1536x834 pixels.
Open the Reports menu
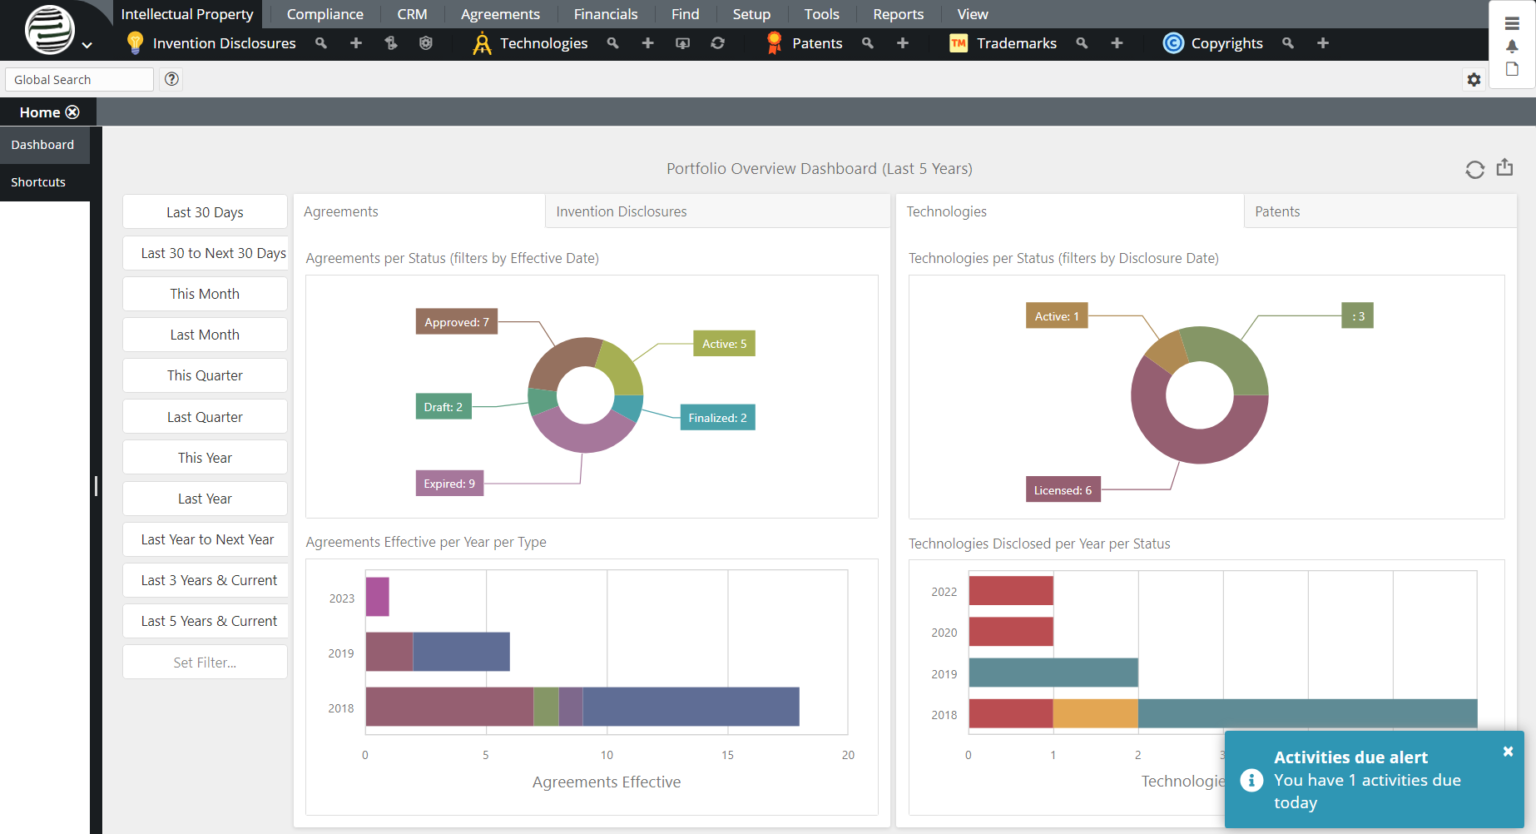tap(897, 14)
